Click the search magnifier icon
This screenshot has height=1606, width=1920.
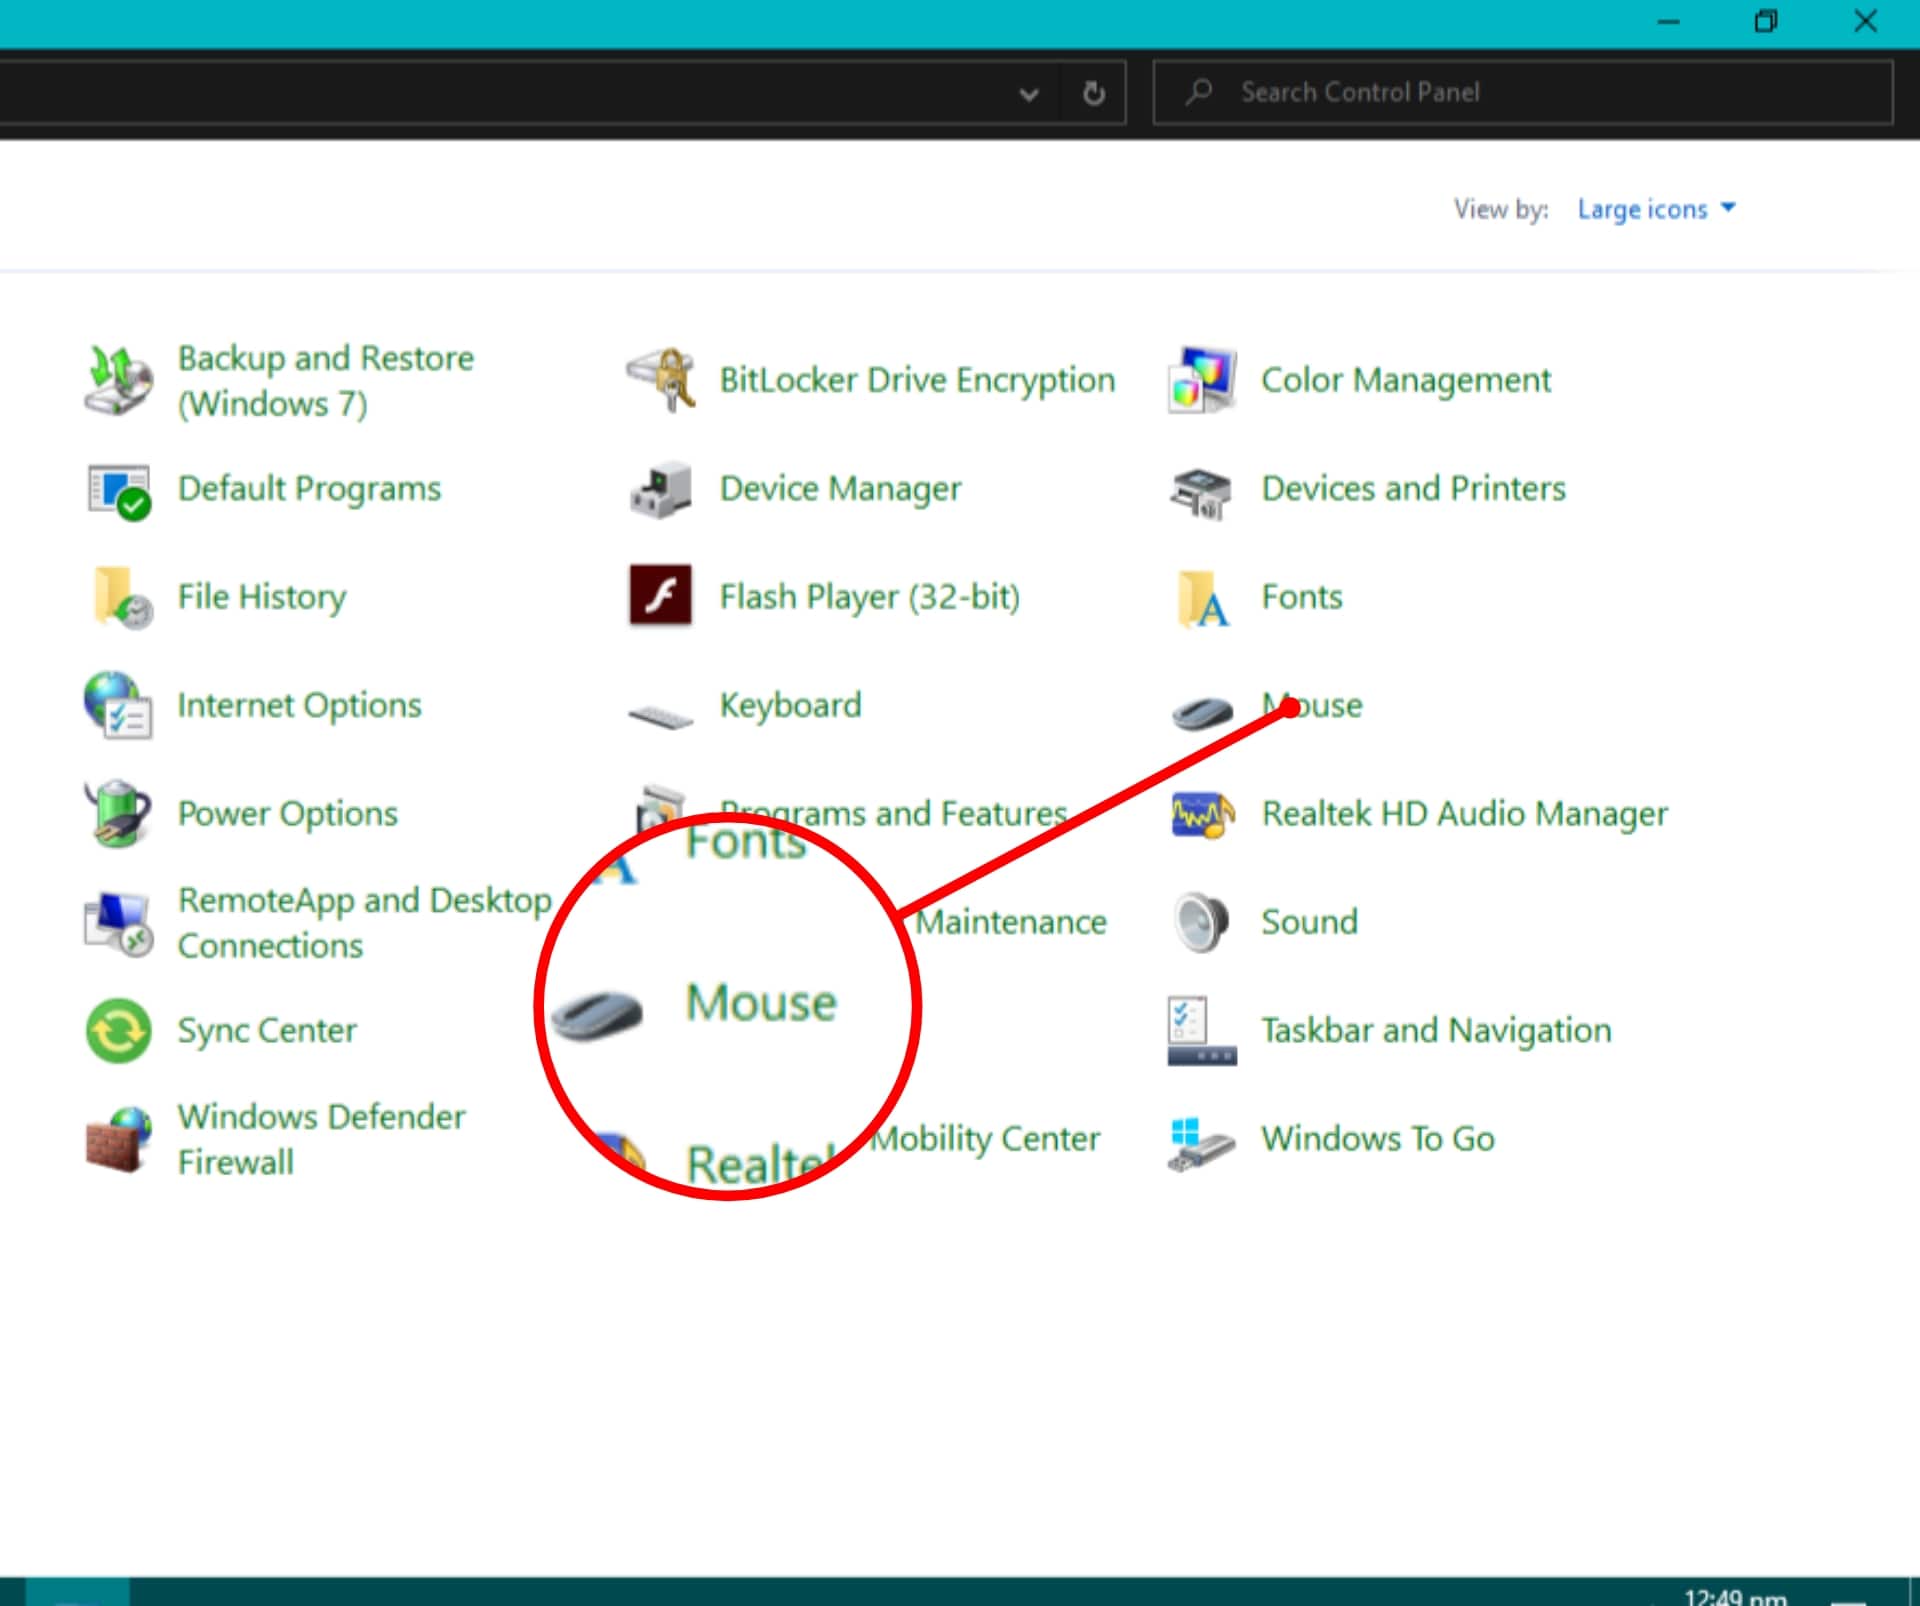click(x=1199, y=92)
